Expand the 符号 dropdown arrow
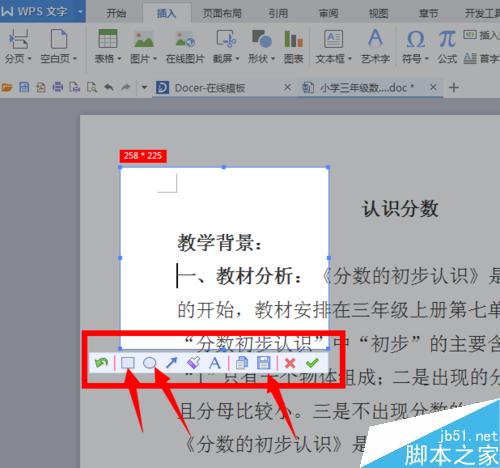The width and height of the screenshot is (500, 468). coord(426,59)
